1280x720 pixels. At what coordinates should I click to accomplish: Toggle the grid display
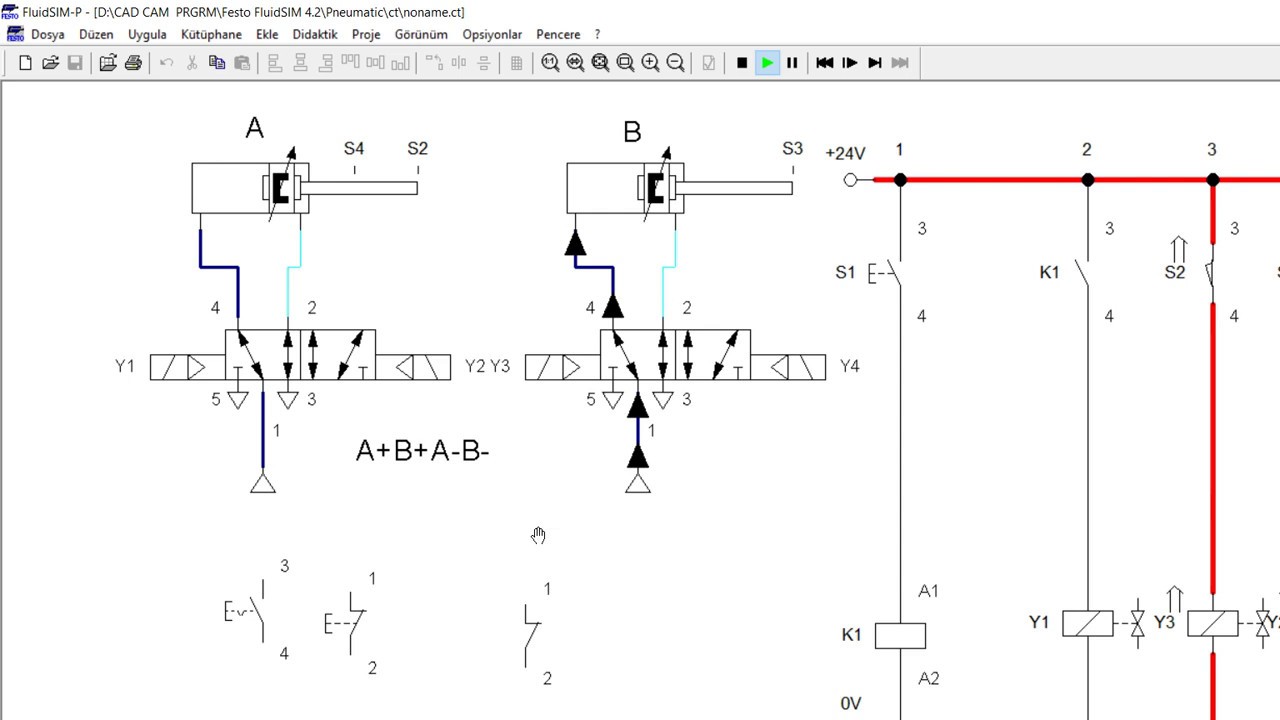tap(516, 62)
